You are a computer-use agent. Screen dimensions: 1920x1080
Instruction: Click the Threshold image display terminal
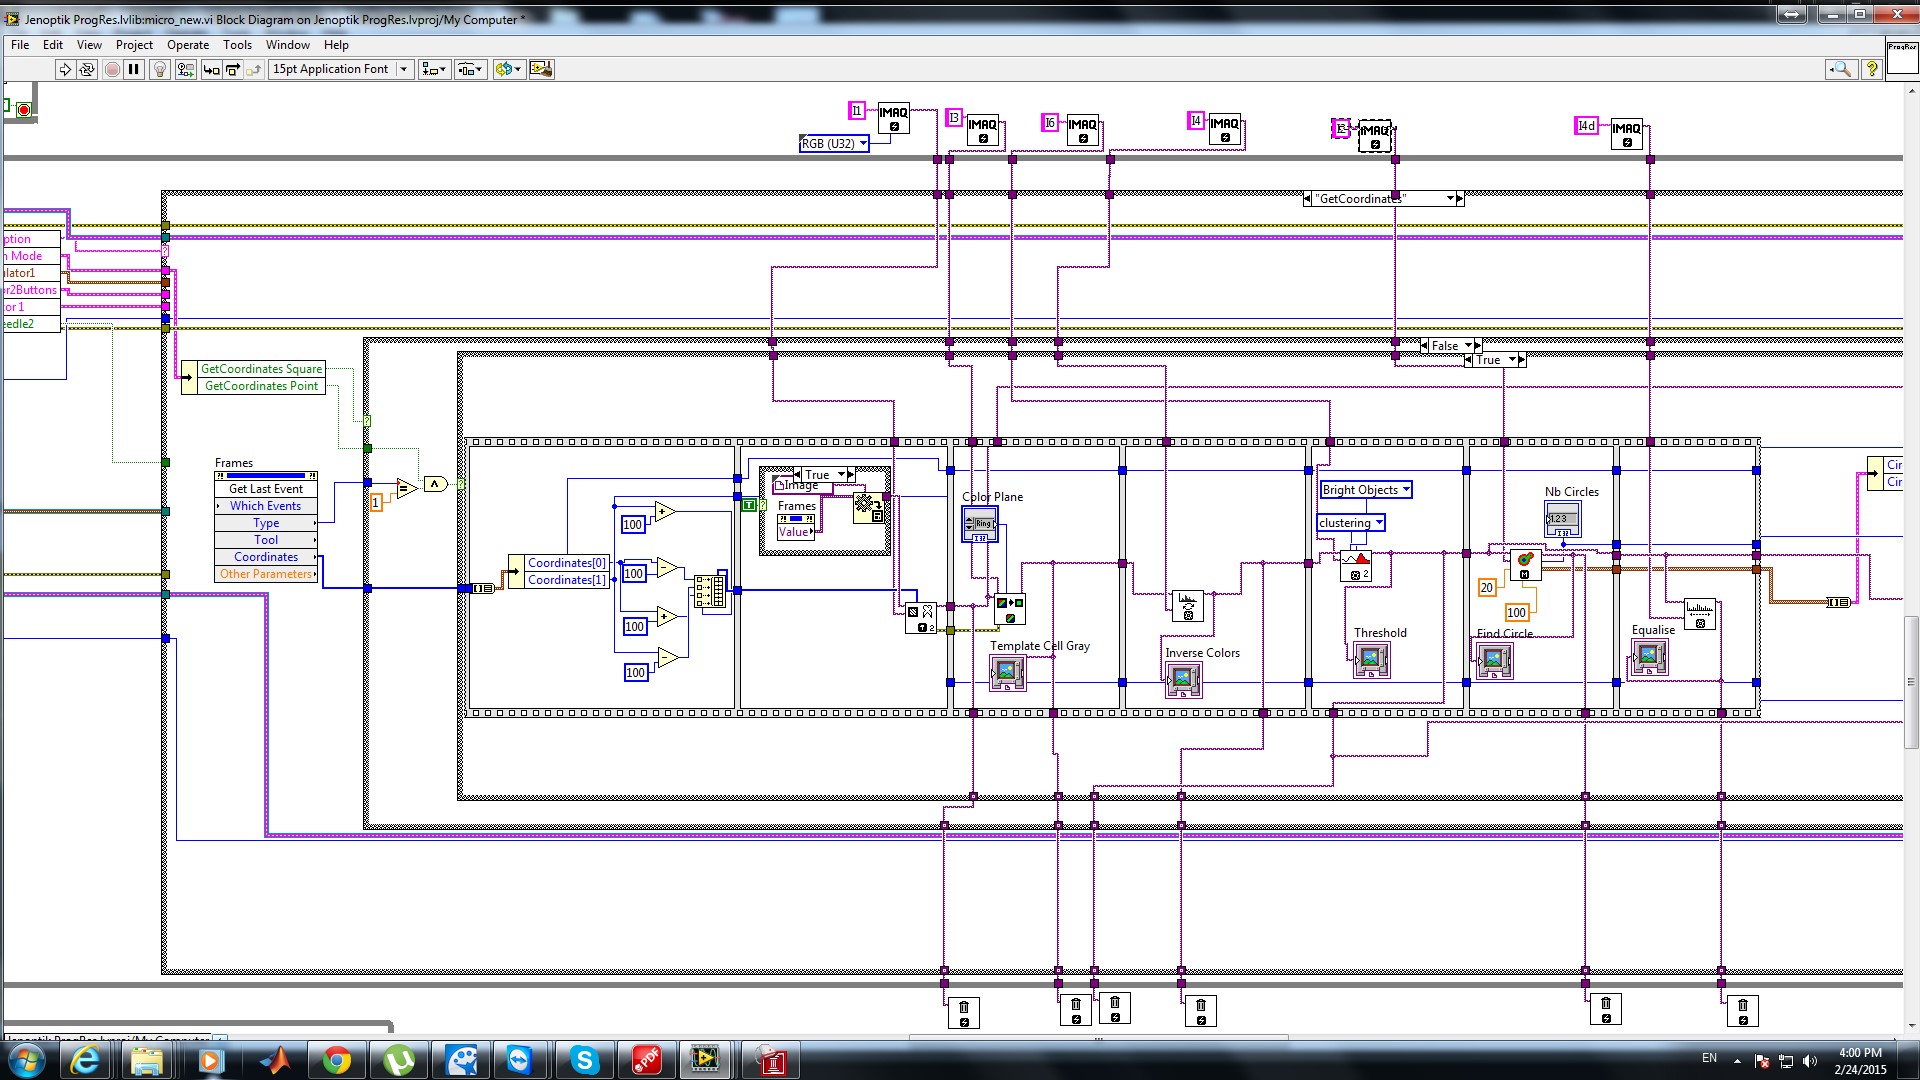pyautogui.click(x=1371, y=660)
